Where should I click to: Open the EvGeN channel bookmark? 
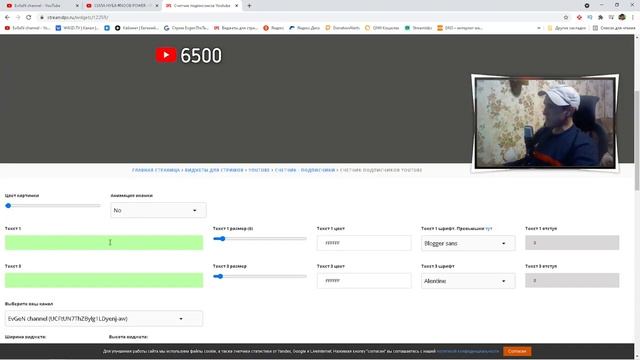pos(27,28)
